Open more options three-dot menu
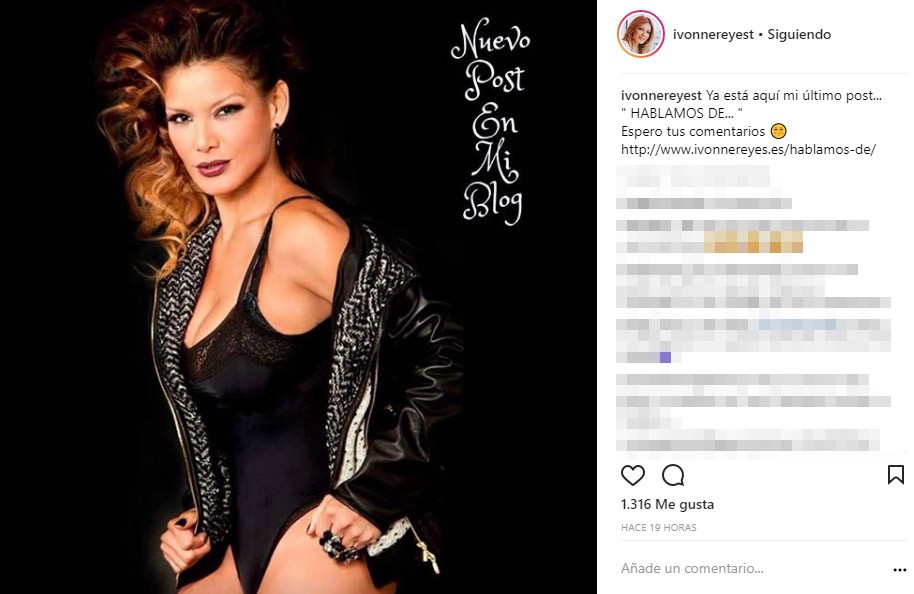This screenshot has width=914, height=594. coord(899,570)
